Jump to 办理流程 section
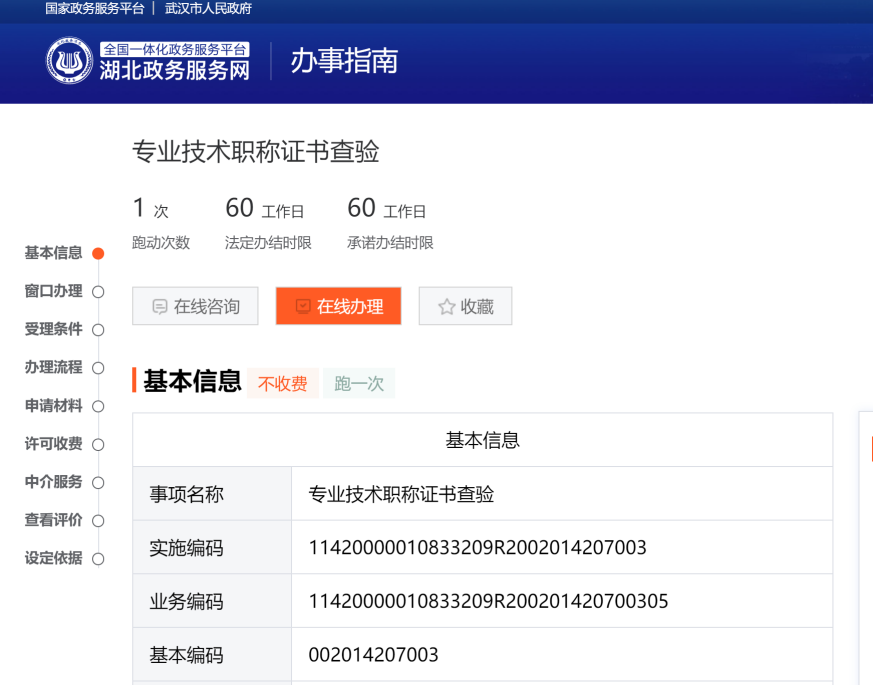 click(54, 368)
